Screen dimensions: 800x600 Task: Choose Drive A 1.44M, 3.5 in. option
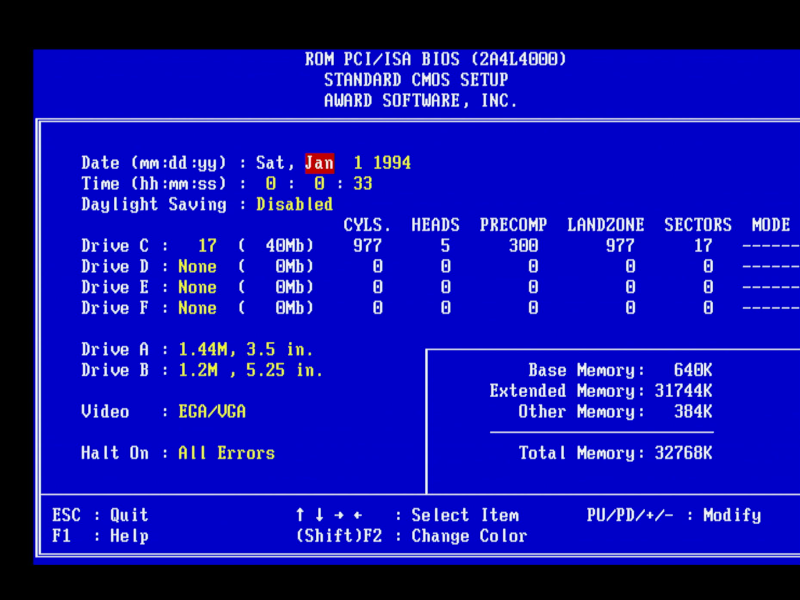click(x=246, y=350)
